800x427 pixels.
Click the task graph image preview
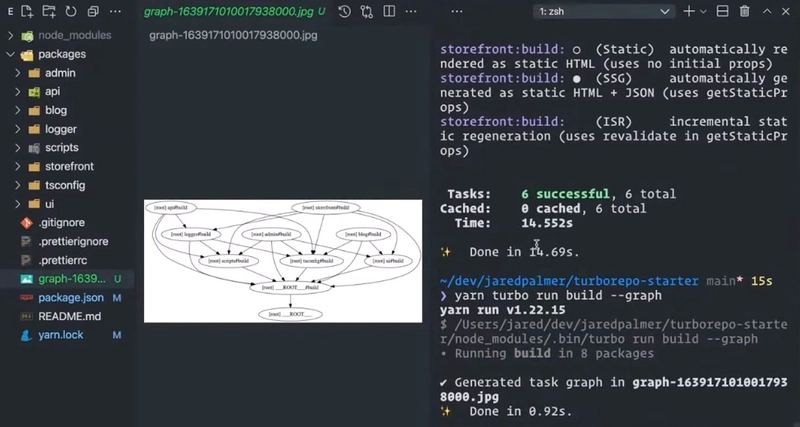[x=283, y=261]
